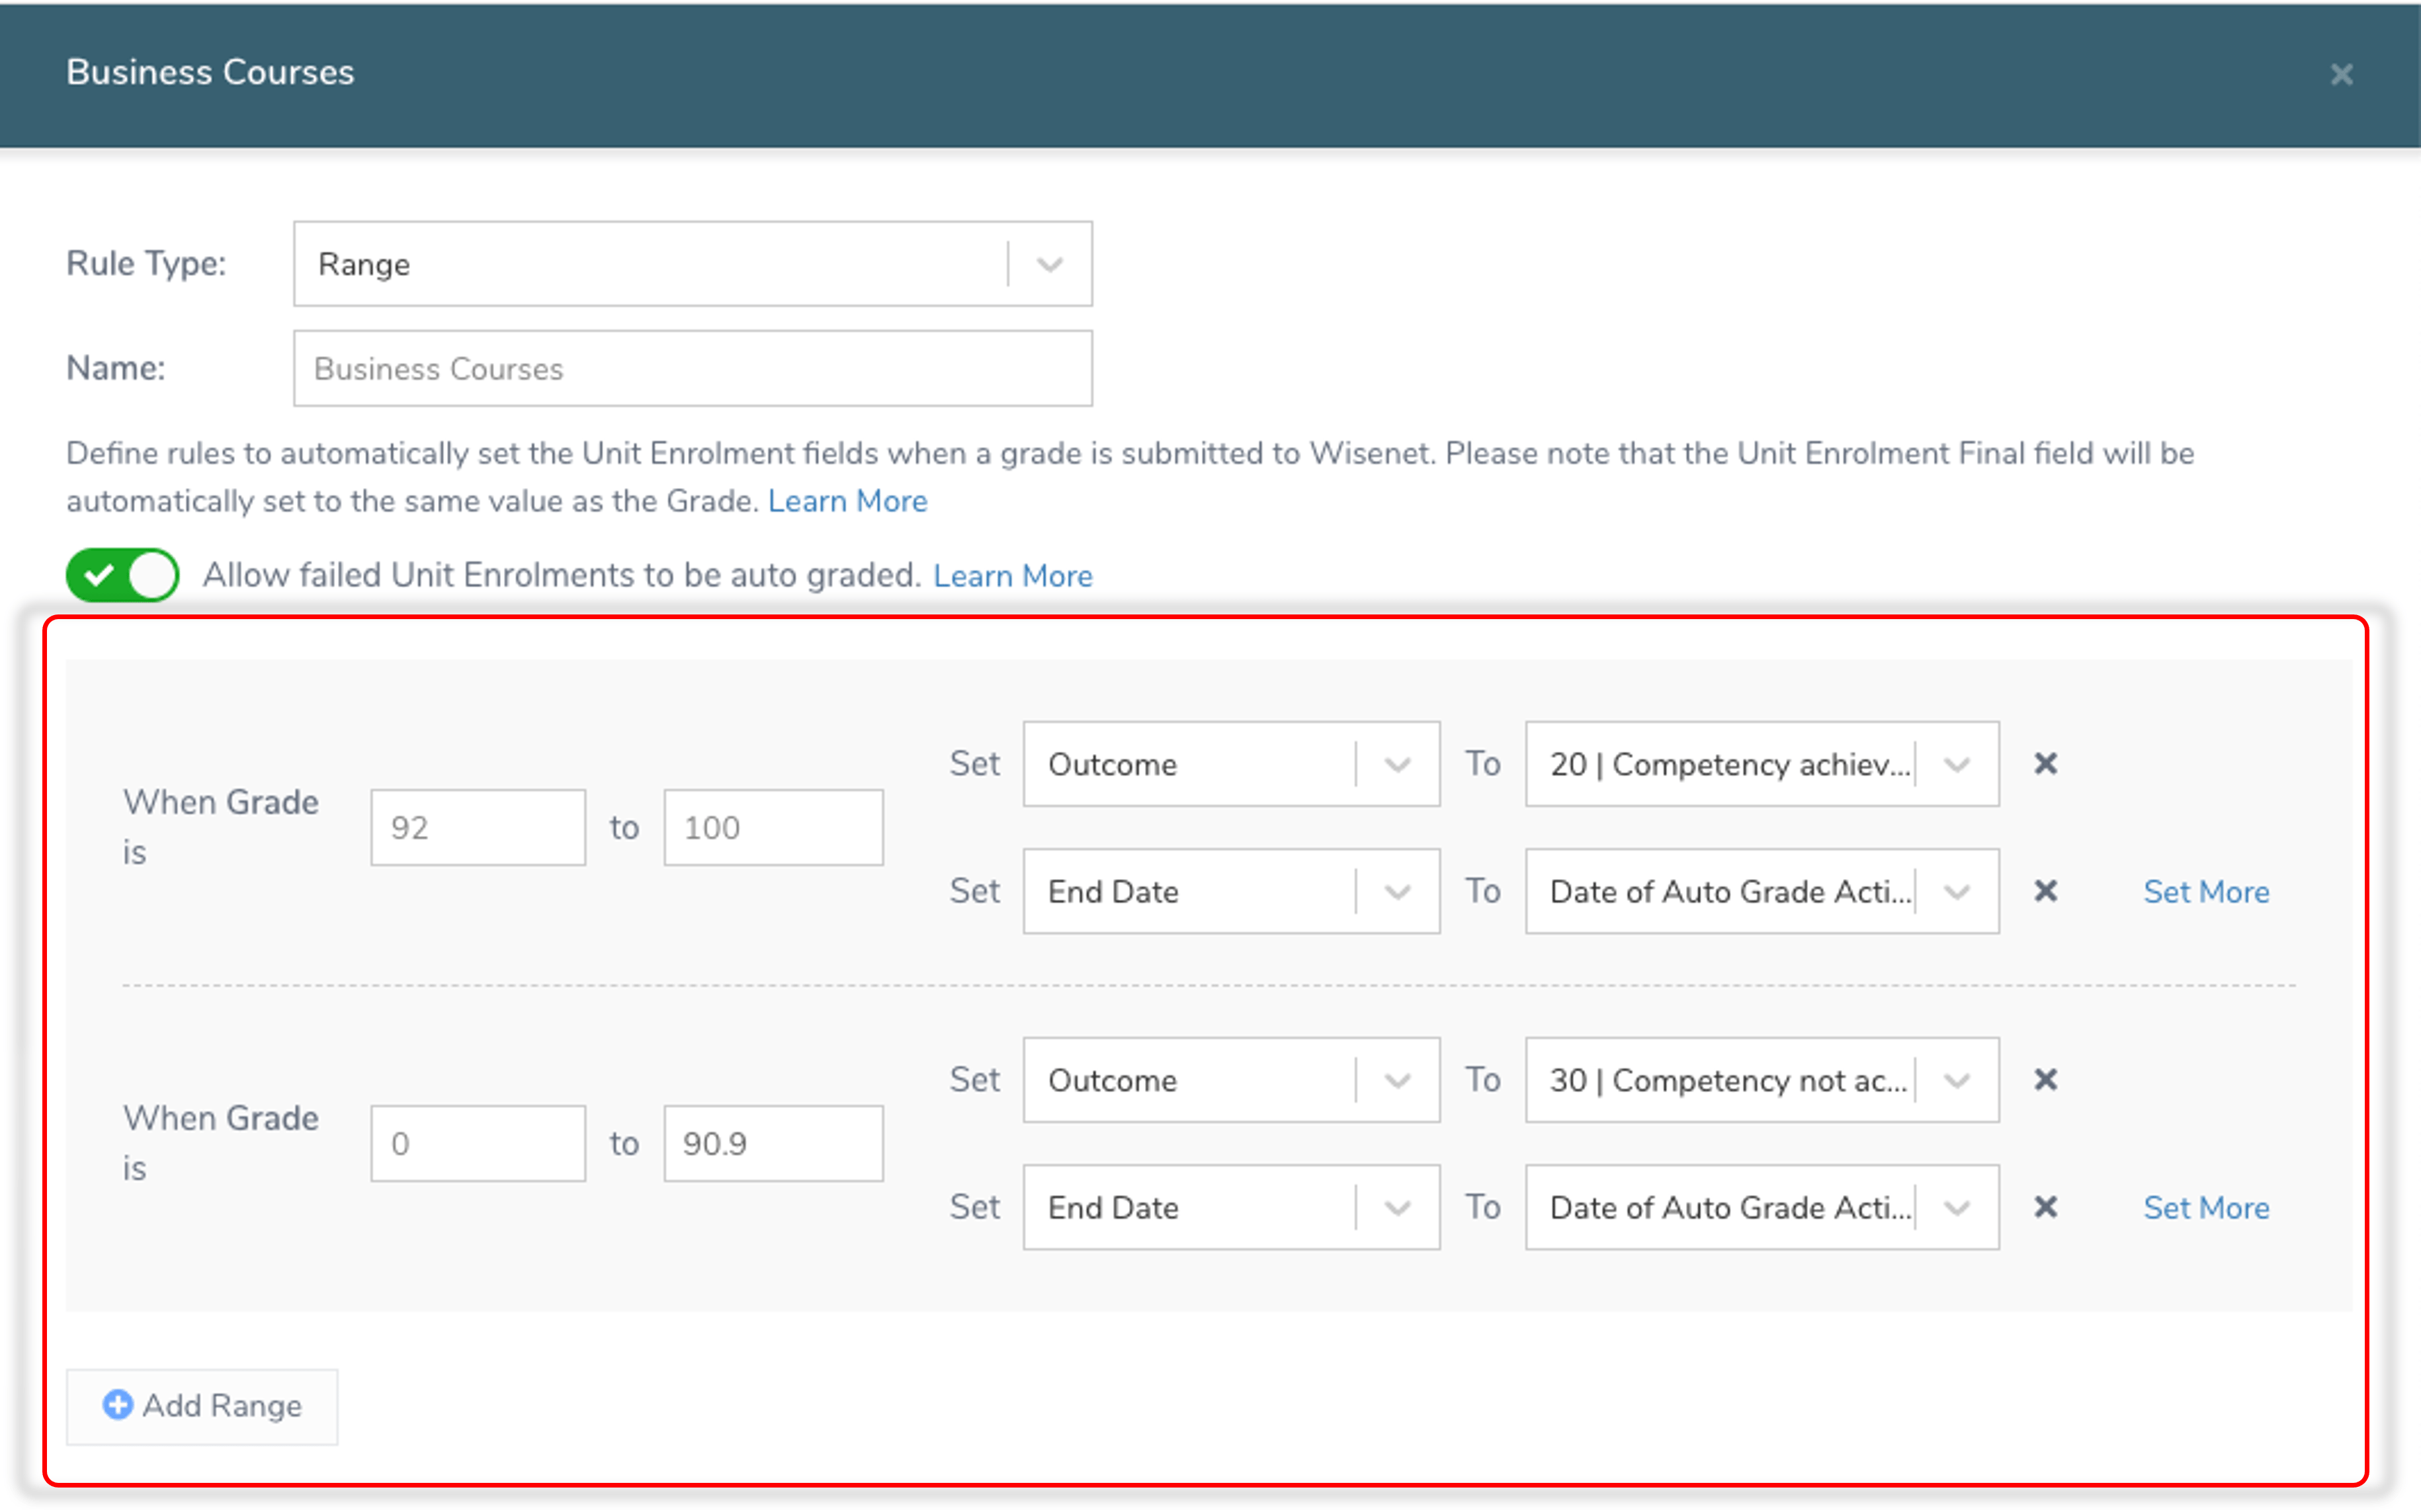Open Outcome dropdown in 92 to 100 range
The width and height of the screenshot is (2421, 1512).
1231,764
